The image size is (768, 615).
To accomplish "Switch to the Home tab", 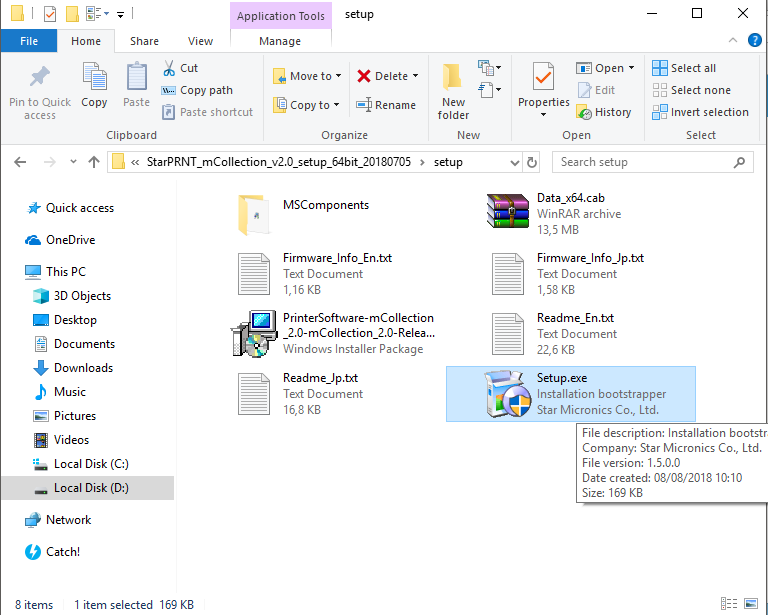I will [x=86, y=41].
